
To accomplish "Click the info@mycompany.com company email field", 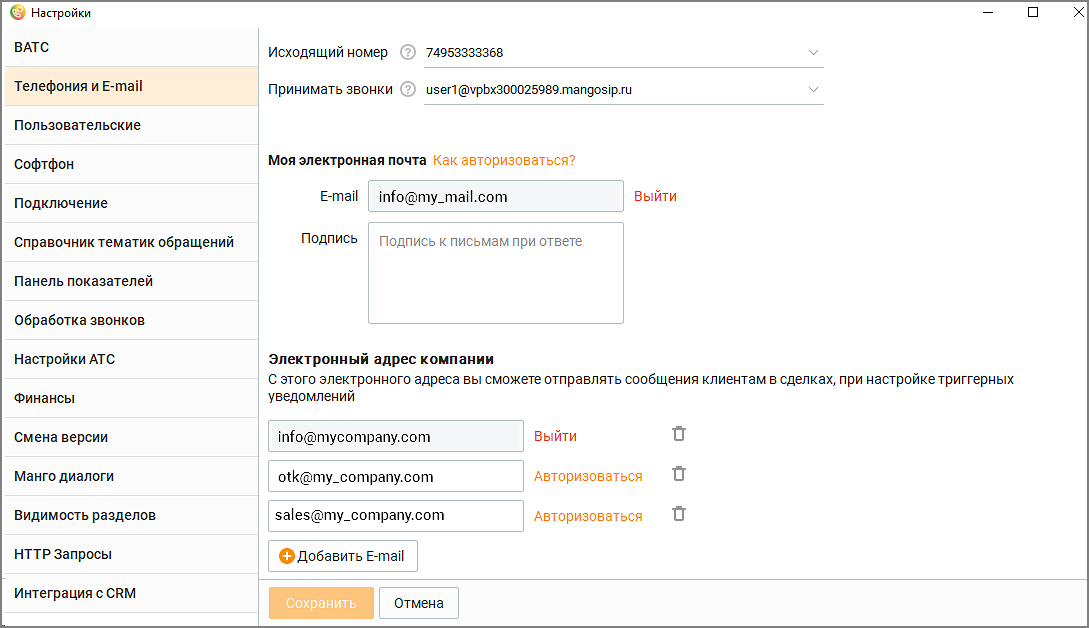I will (396, 436).
